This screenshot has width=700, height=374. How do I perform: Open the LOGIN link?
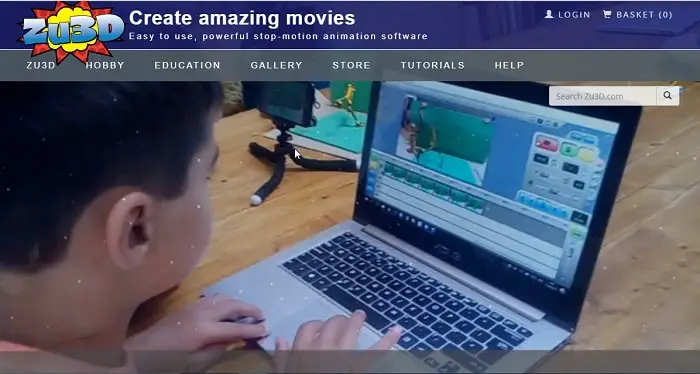[x=574, y=15]
